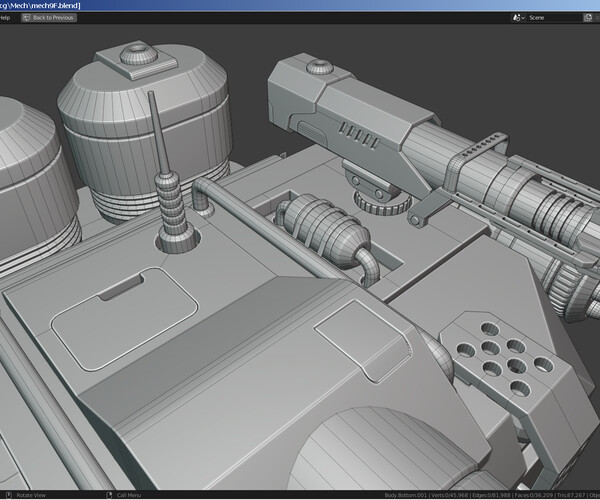Screen dimensions: 600x500
Task: Open the Scene browse dropdown icon
Action: [x=518, y=18]
